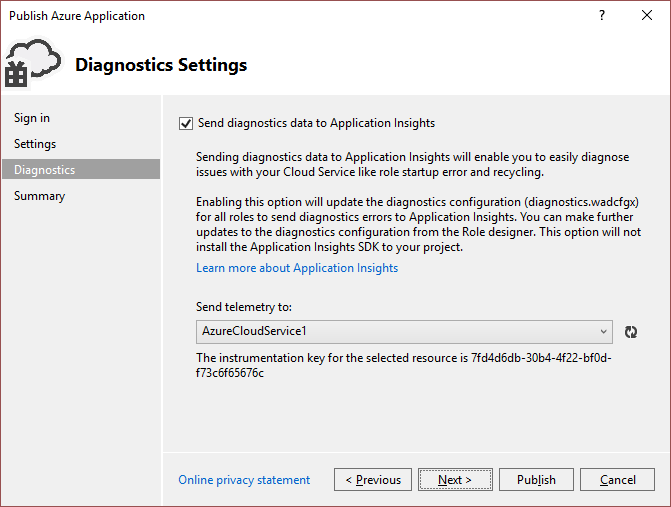
Task: Click the Azure cloud package header icon
Action: [x=33, y=63]
